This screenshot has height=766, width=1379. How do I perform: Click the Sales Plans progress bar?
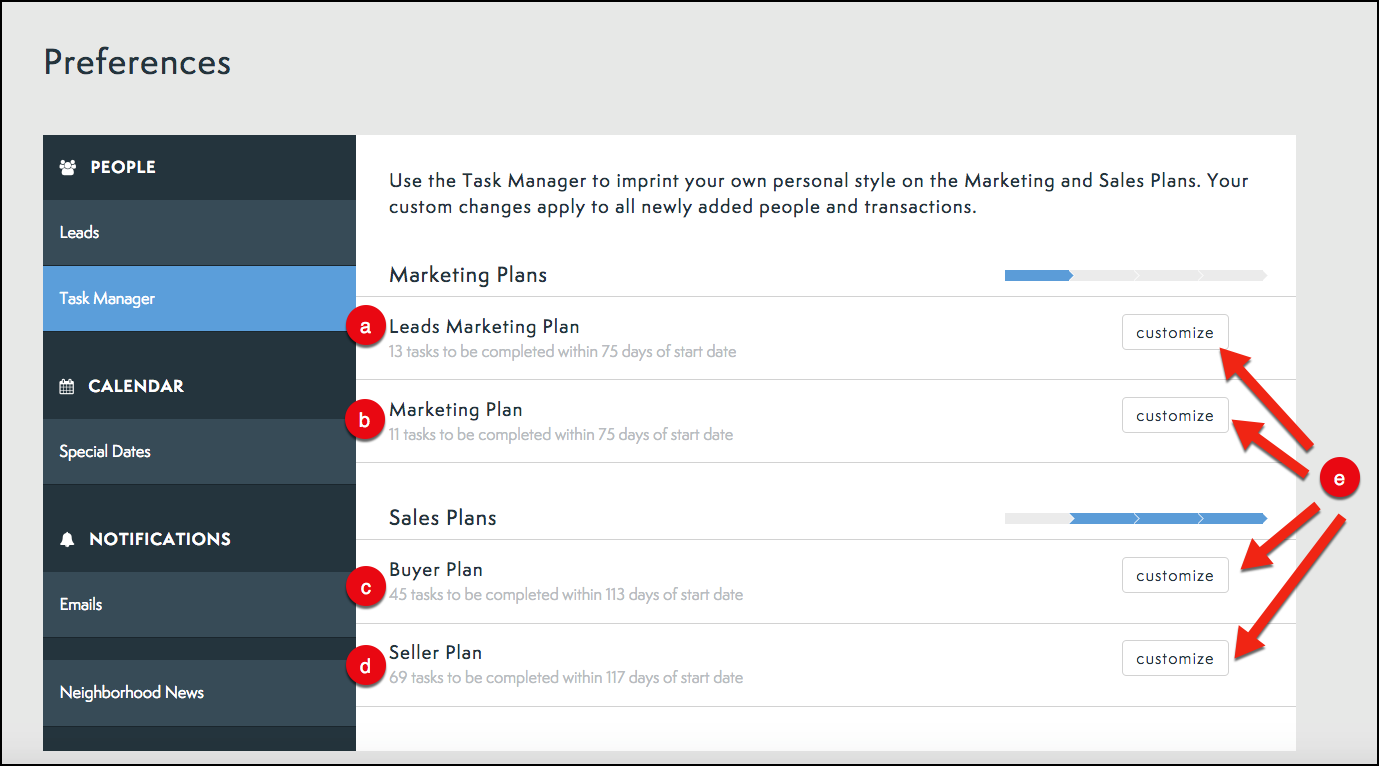coord(1135,519)
